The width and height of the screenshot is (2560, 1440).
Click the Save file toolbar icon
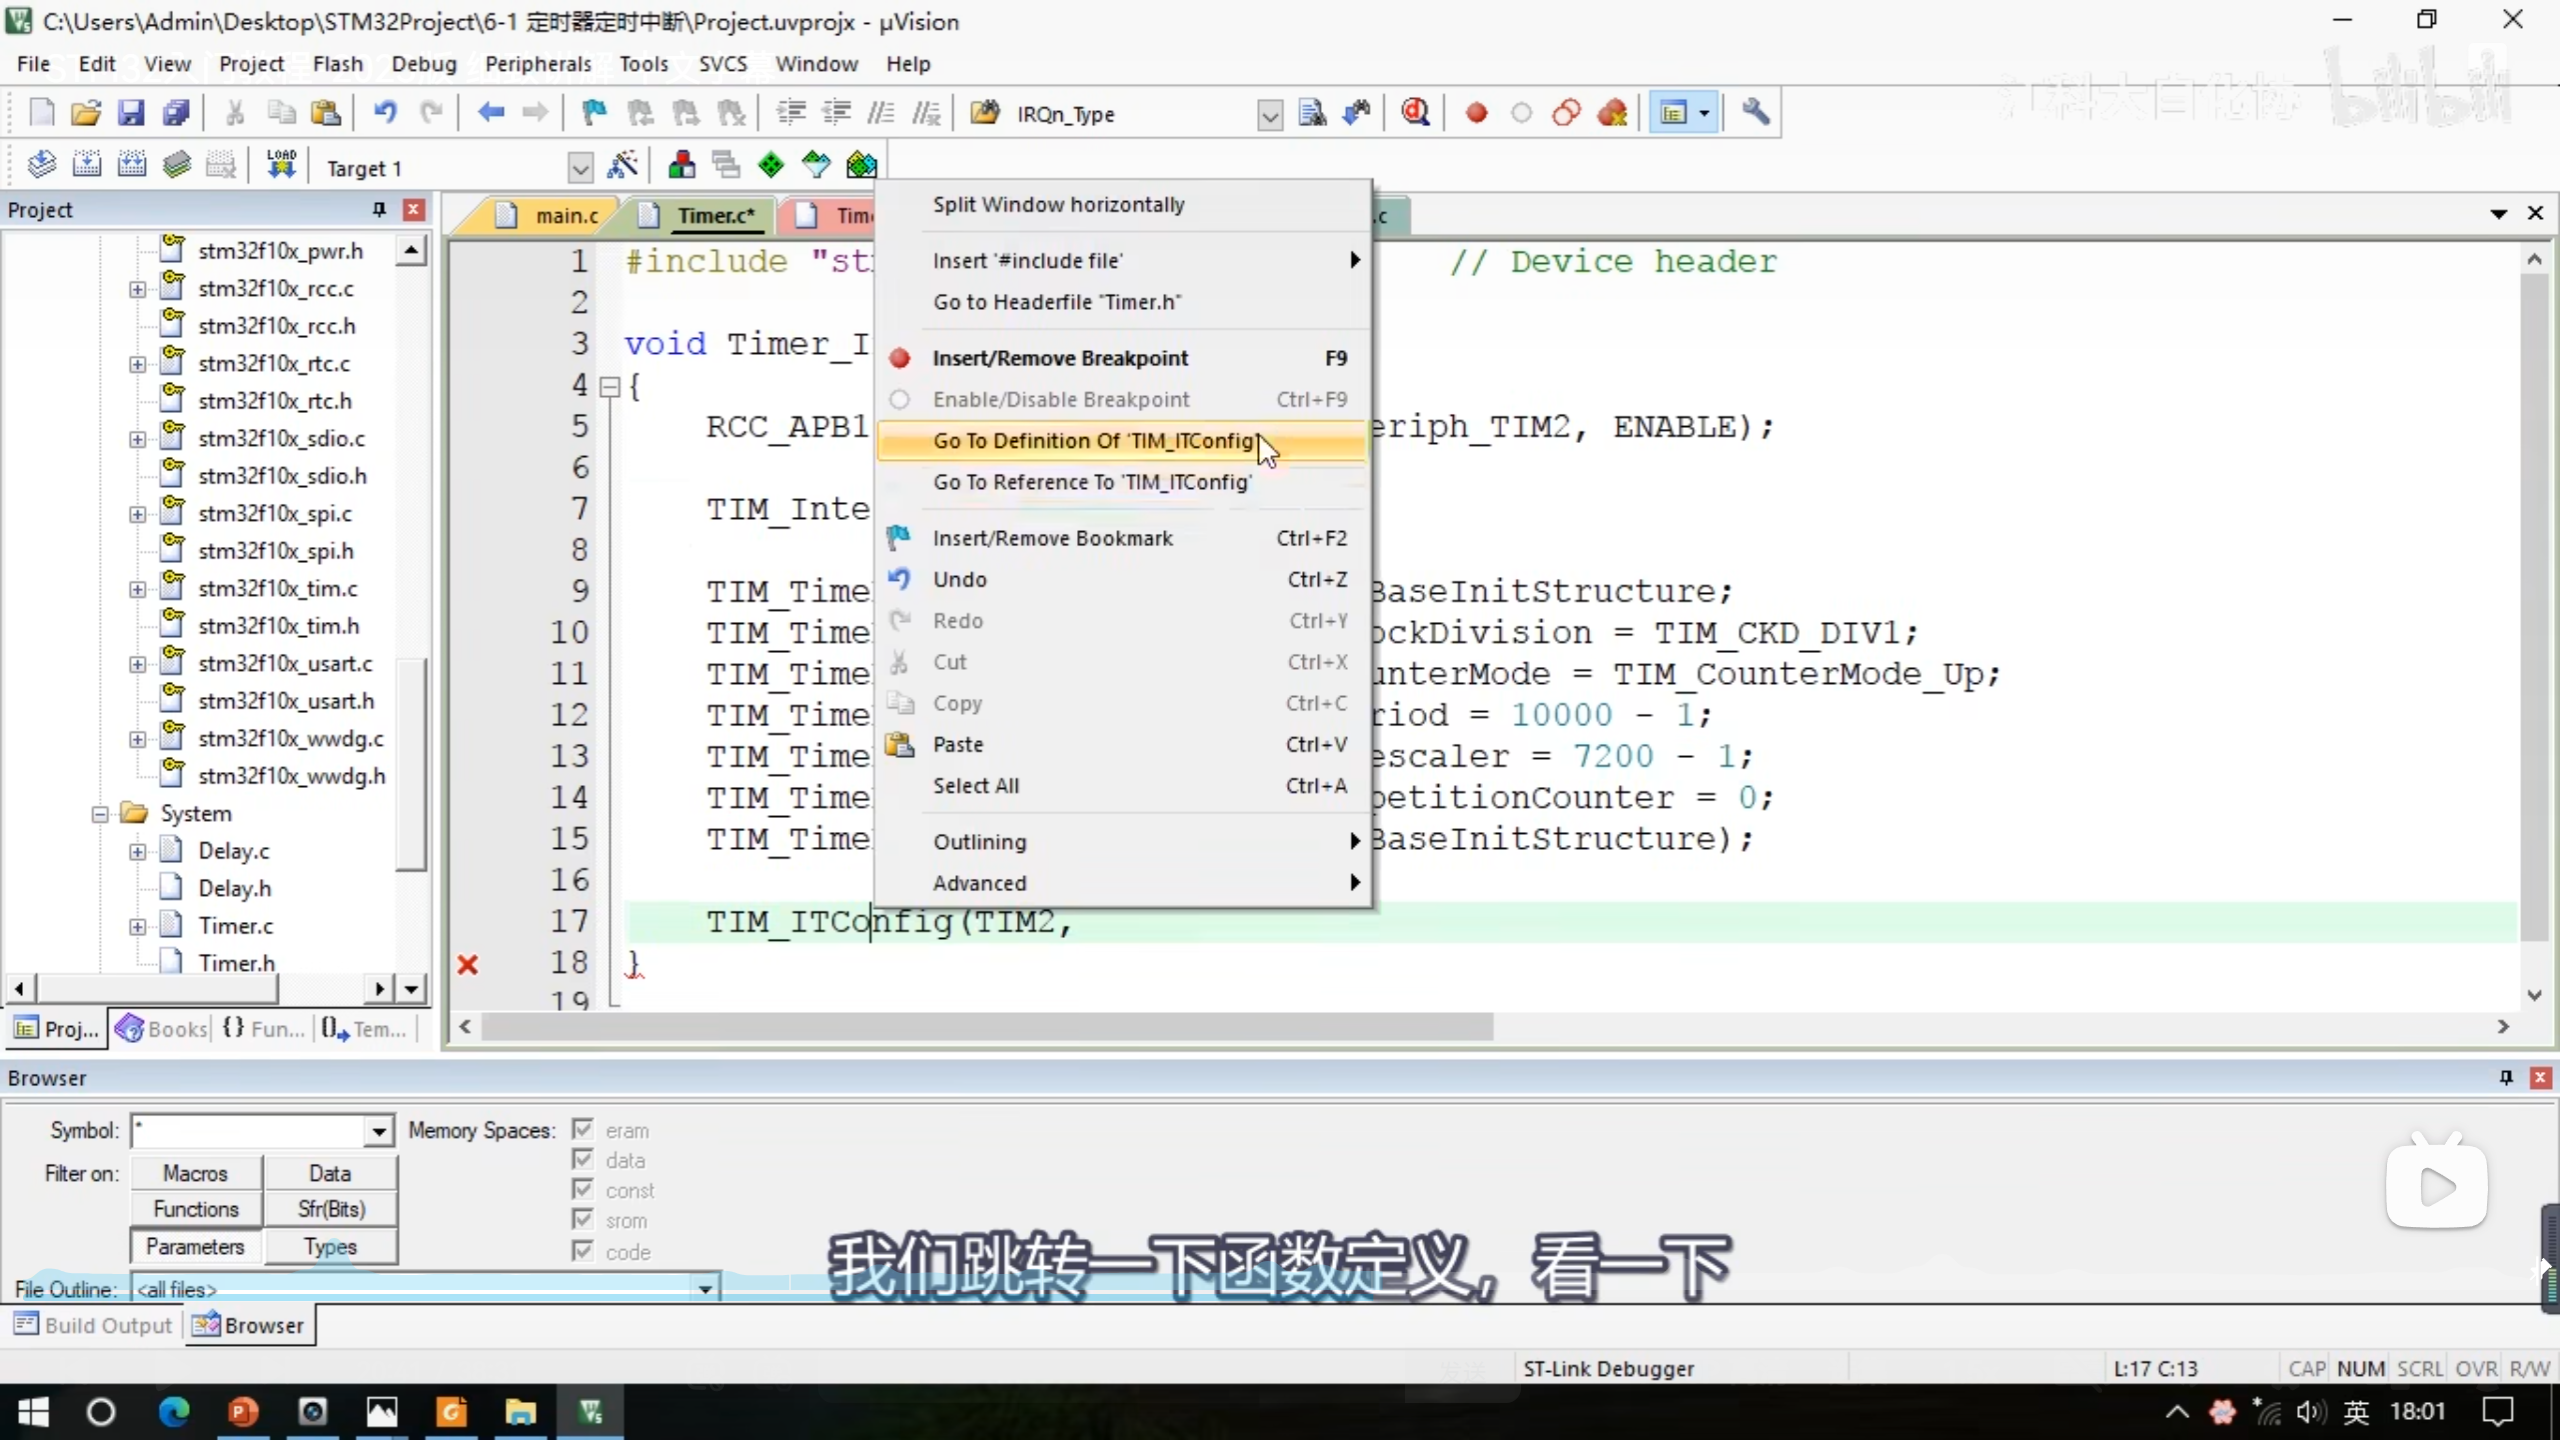[x=131, y=113]
